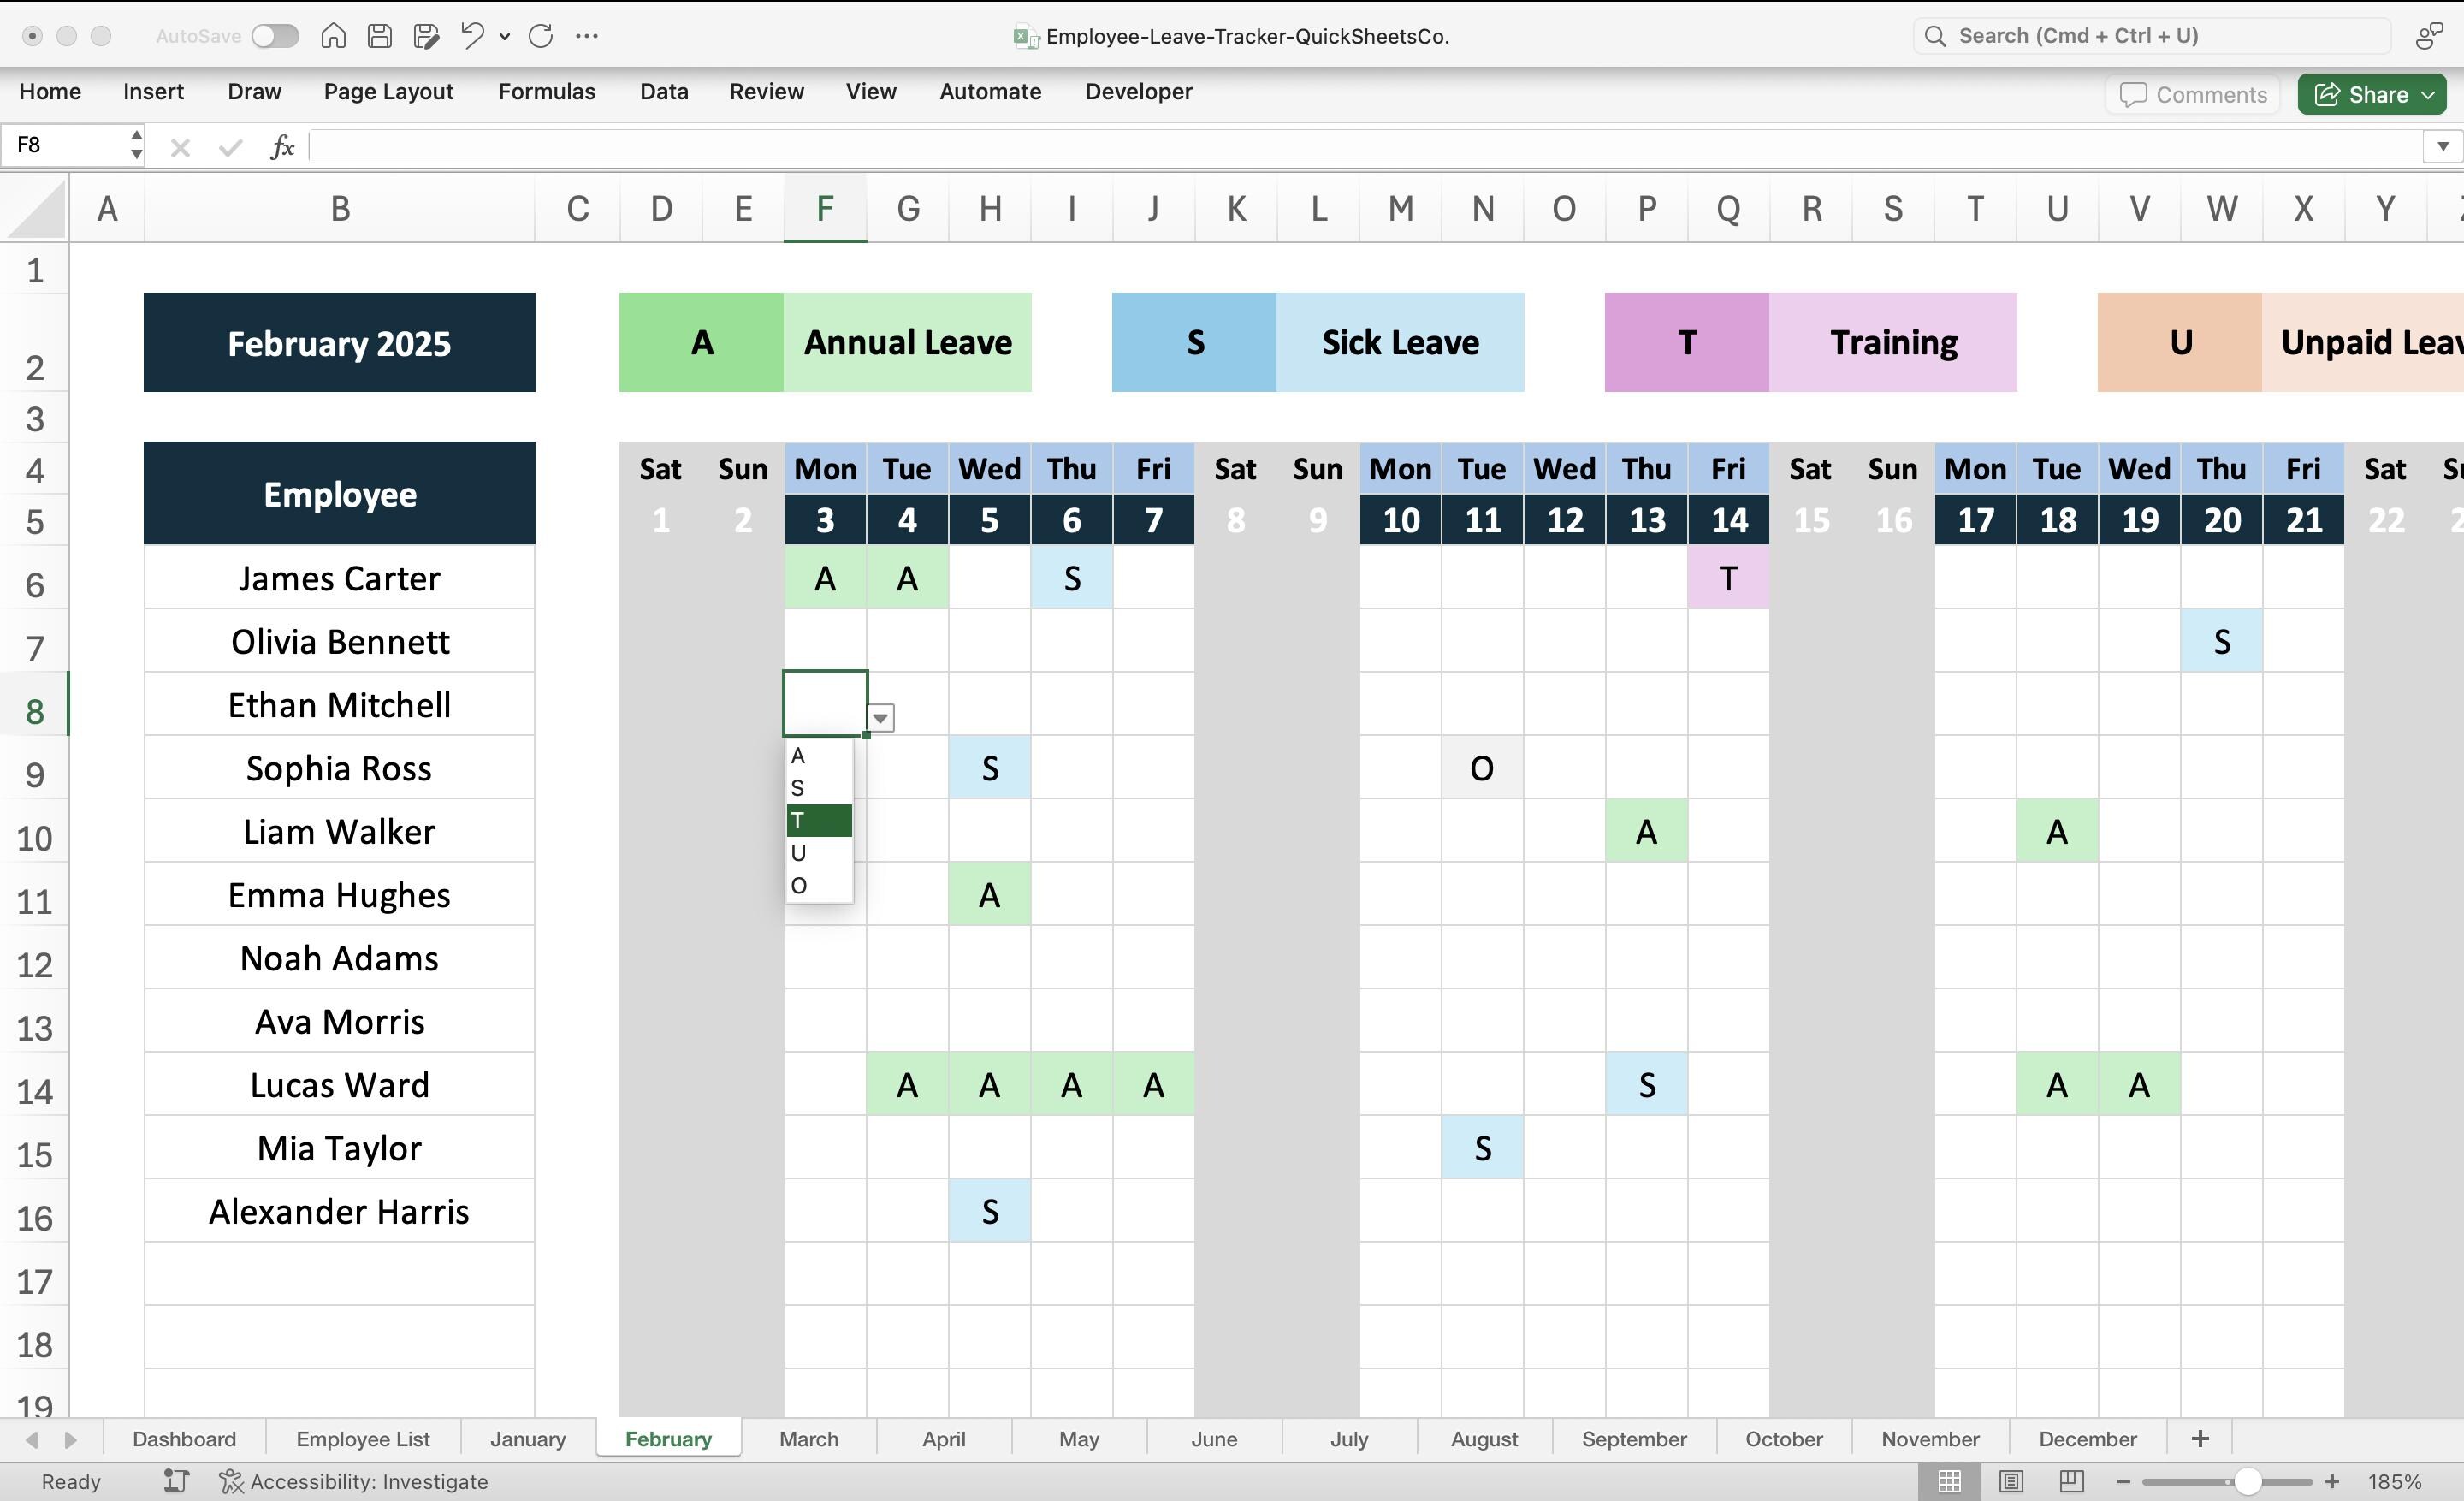2464x1501 pixels.
Task: Open the Formulas ribbon tab
Action: 546,91
